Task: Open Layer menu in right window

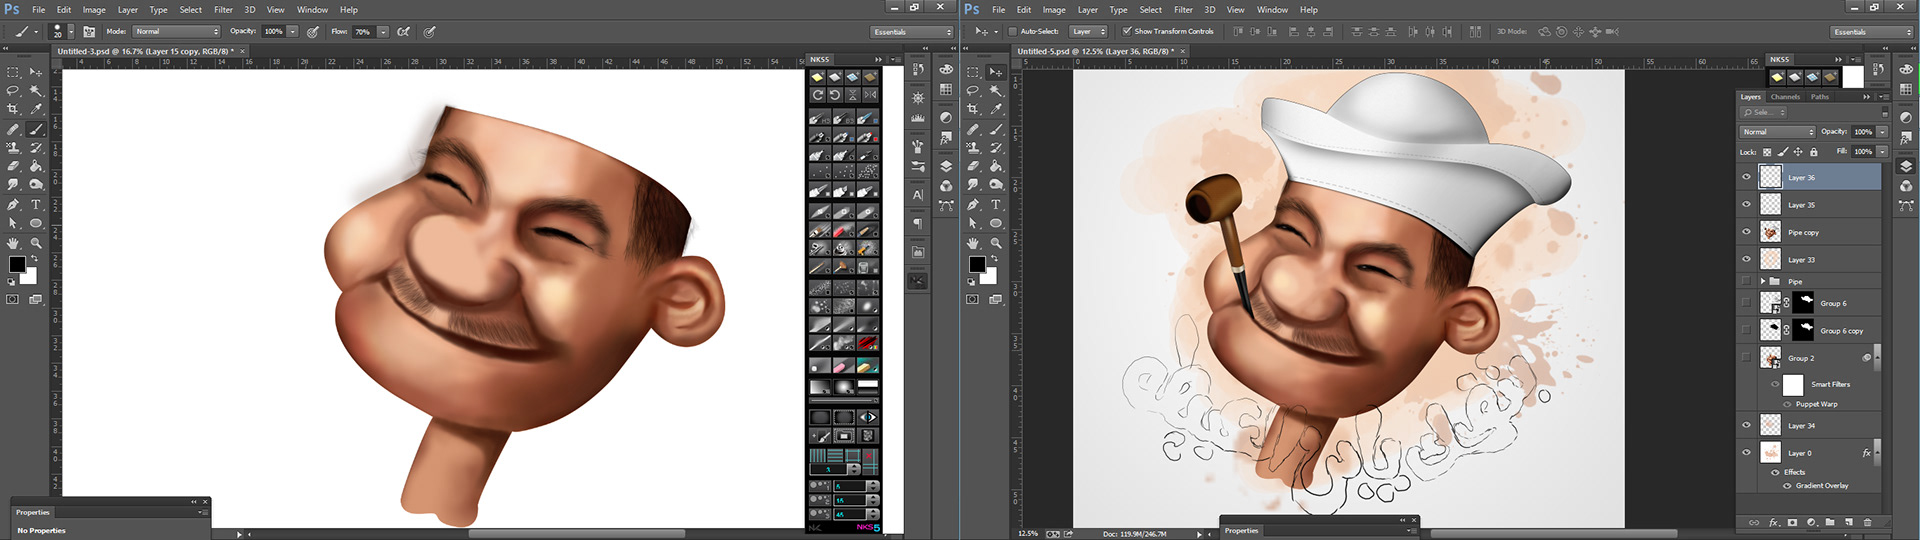Action: (x=1087, y=10)
